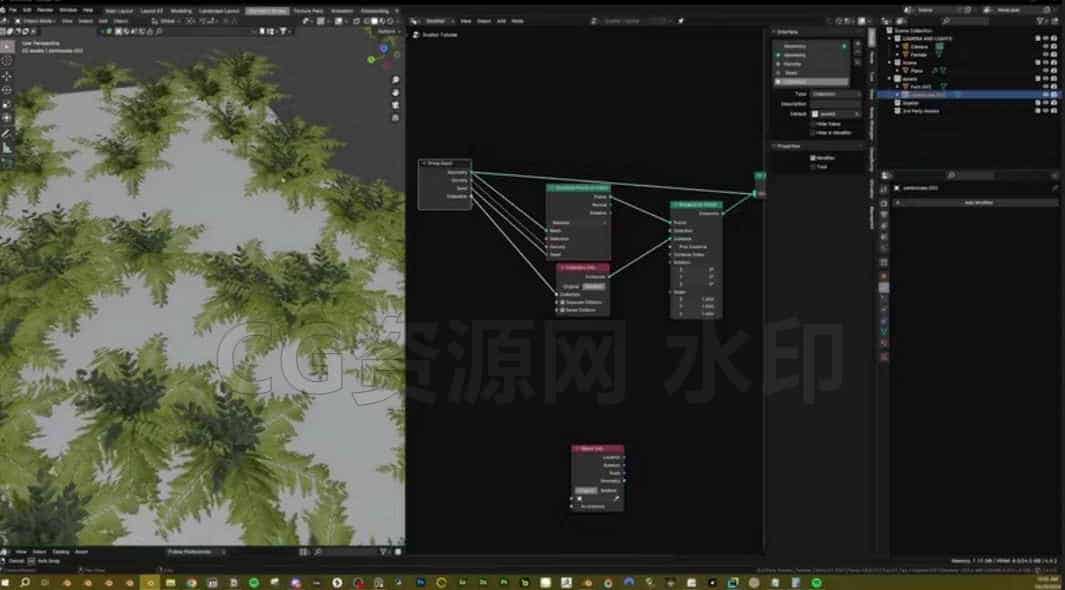Toggle Separate Children checkbox in Collection Info

562,302
